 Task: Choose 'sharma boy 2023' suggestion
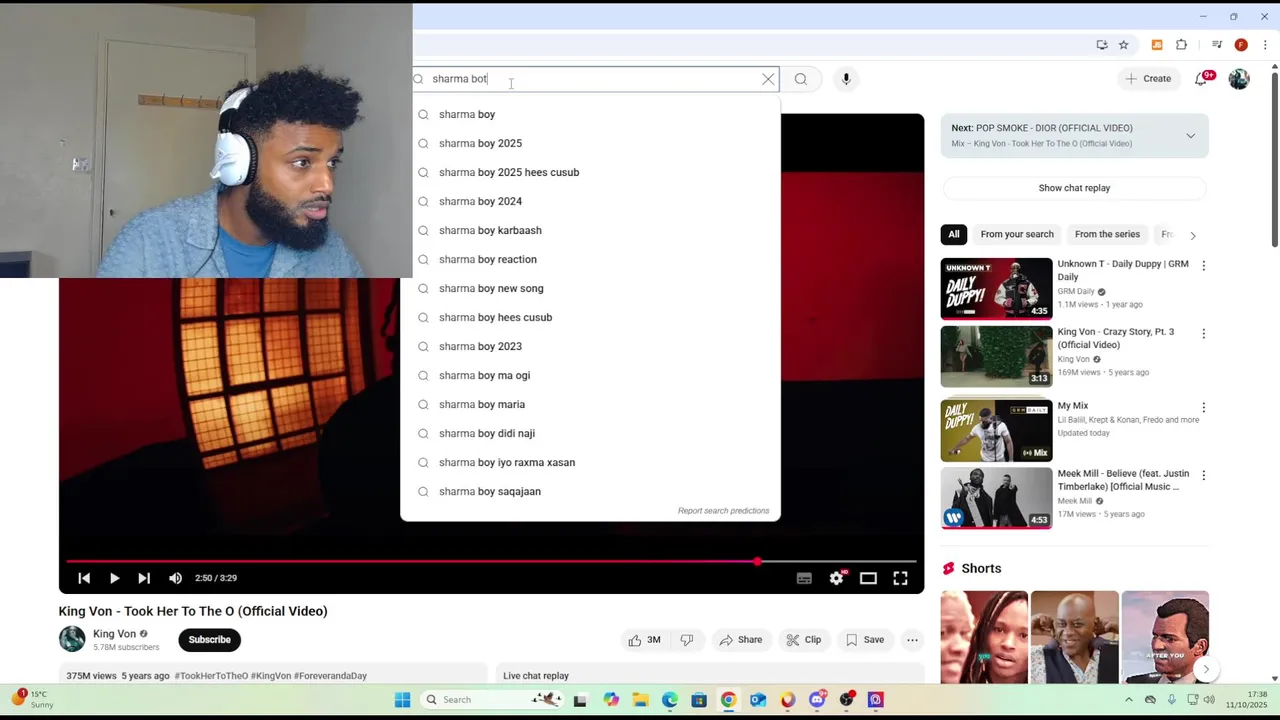(x=590, y=346)
